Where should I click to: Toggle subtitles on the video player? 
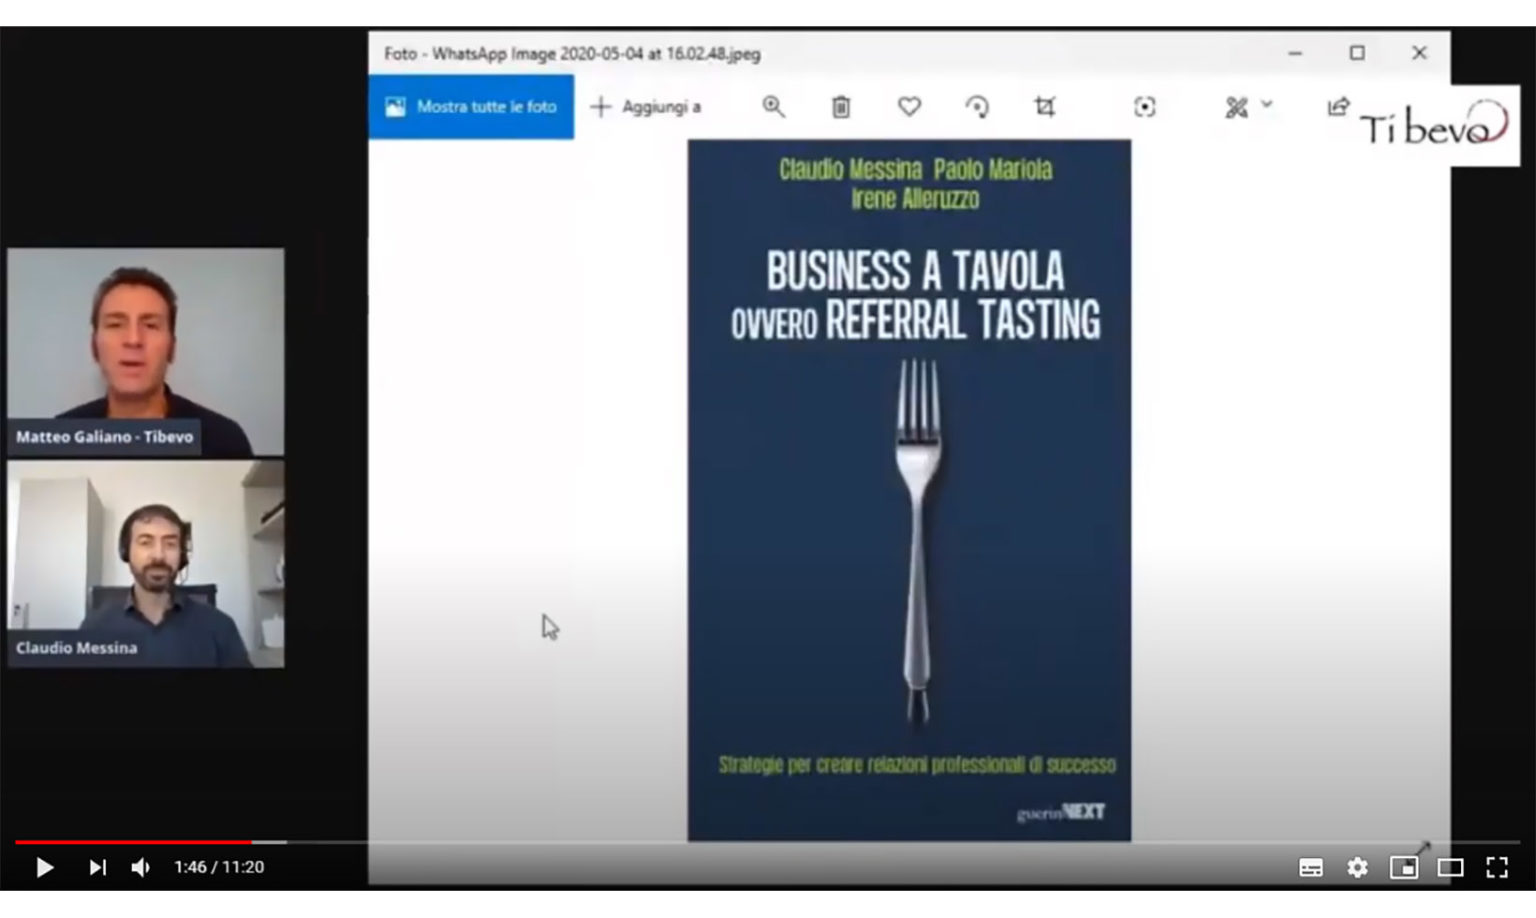coord(1310,867)
